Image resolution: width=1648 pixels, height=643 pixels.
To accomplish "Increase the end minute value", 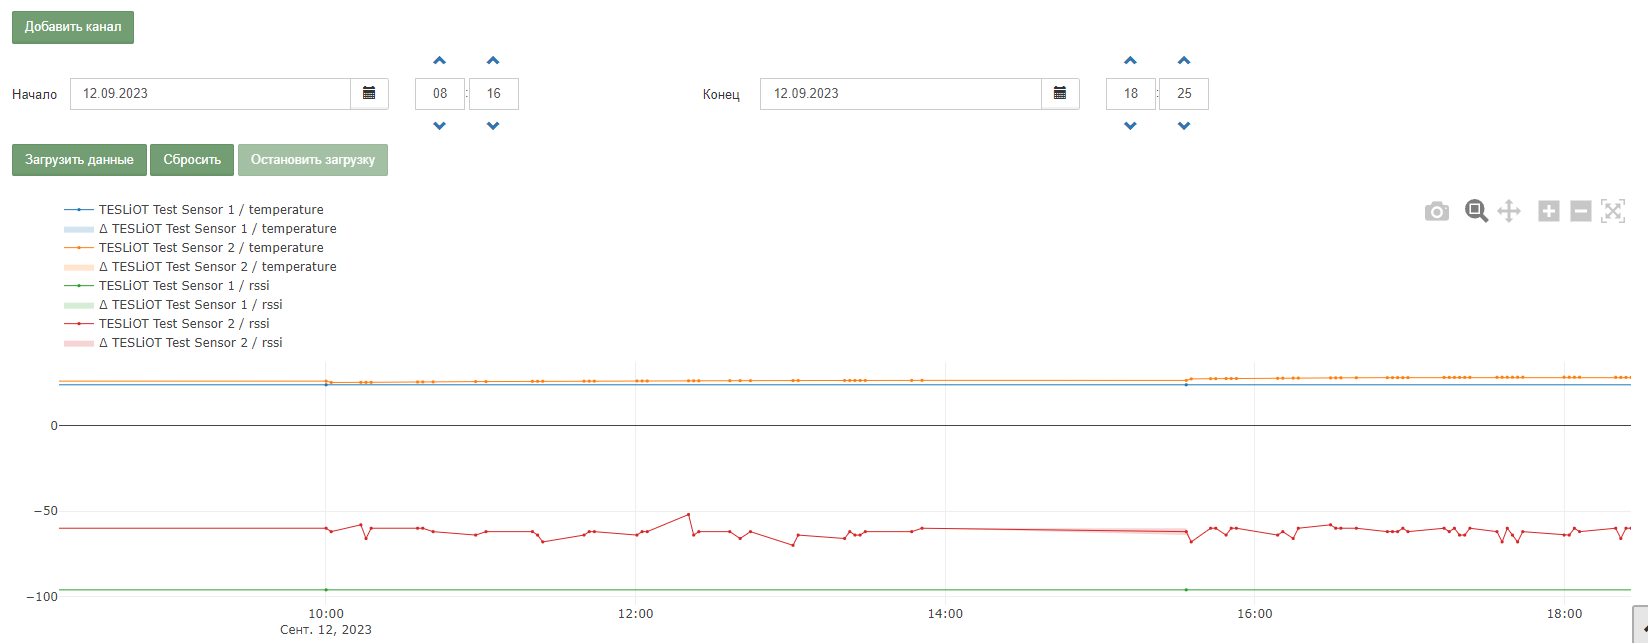I will point(1184,61).
